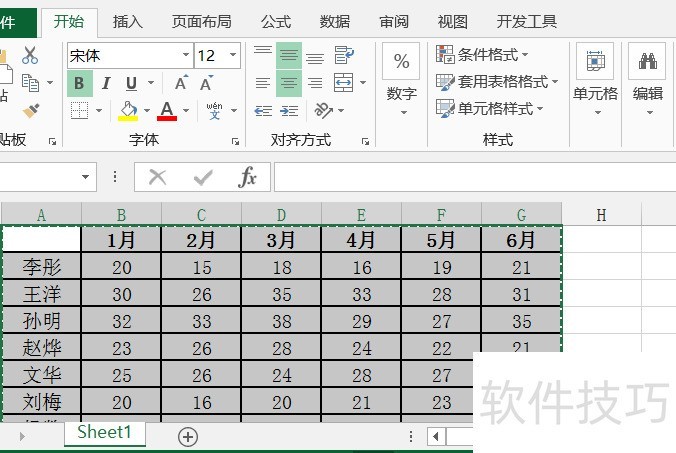The height and width of the screenshot is (453, 676).
Task: Click Merge and Center icon
Action: pyautogui.click(x=344, y=83)
